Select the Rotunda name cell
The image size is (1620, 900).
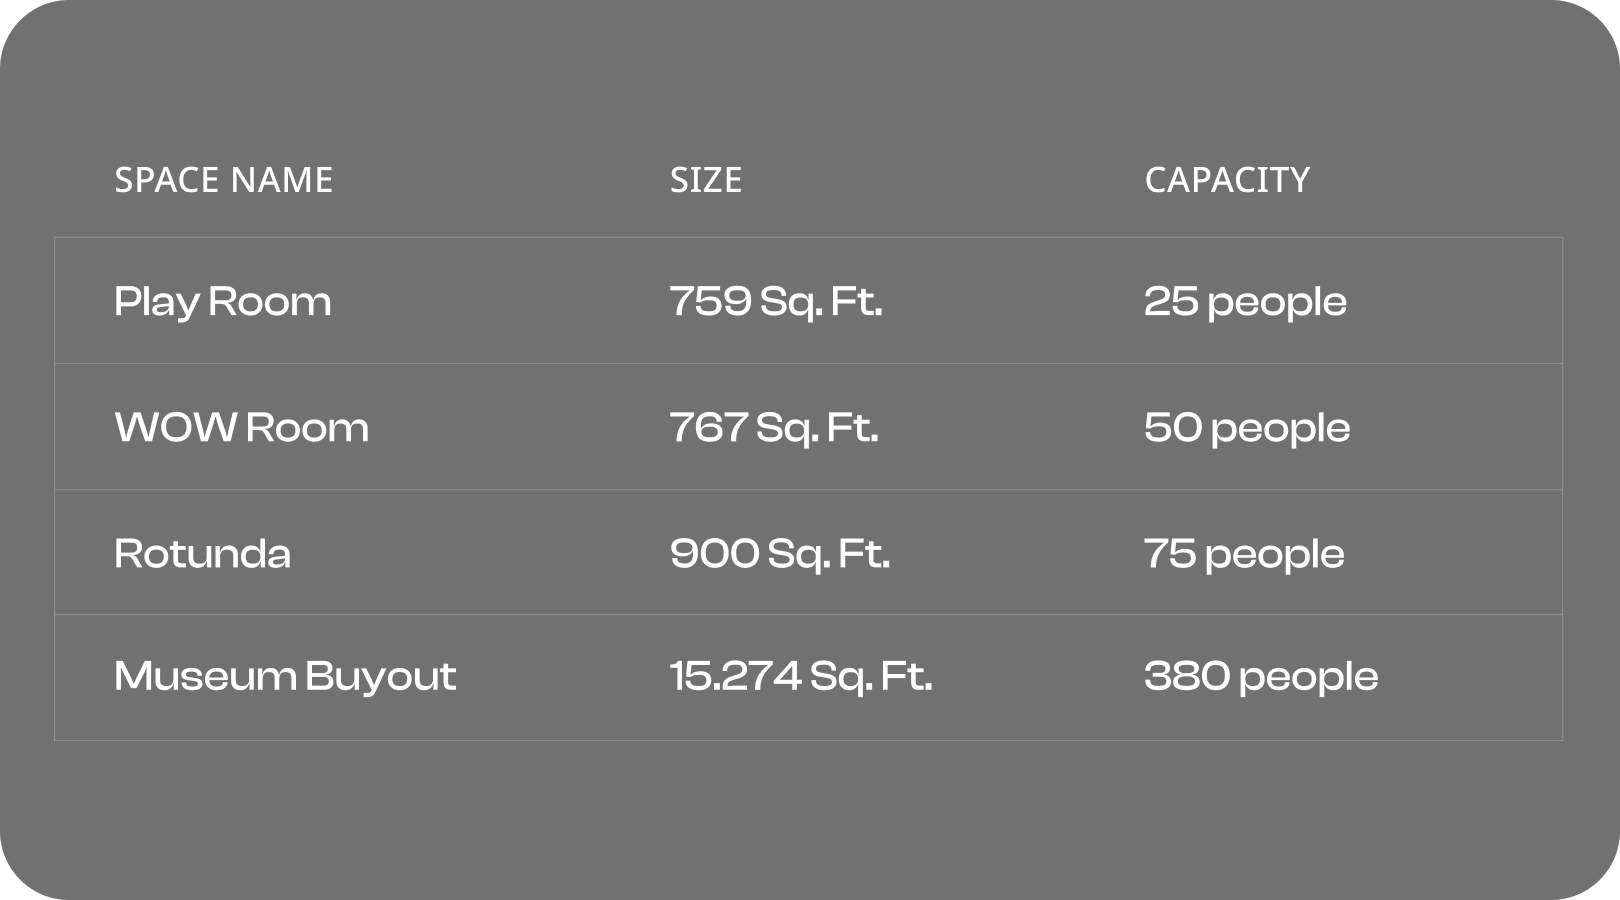202,553
